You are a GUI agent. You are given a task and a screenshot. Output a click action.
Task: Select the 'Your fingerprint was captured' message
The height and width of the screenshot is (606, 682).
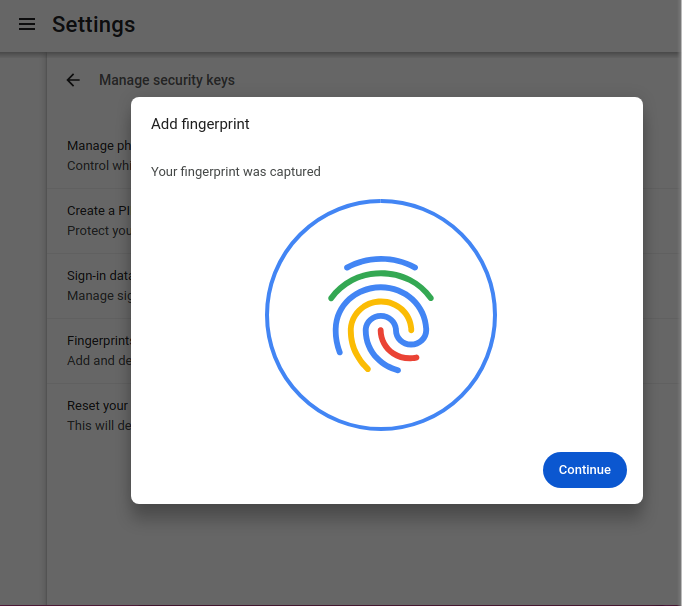pos(236,172)
